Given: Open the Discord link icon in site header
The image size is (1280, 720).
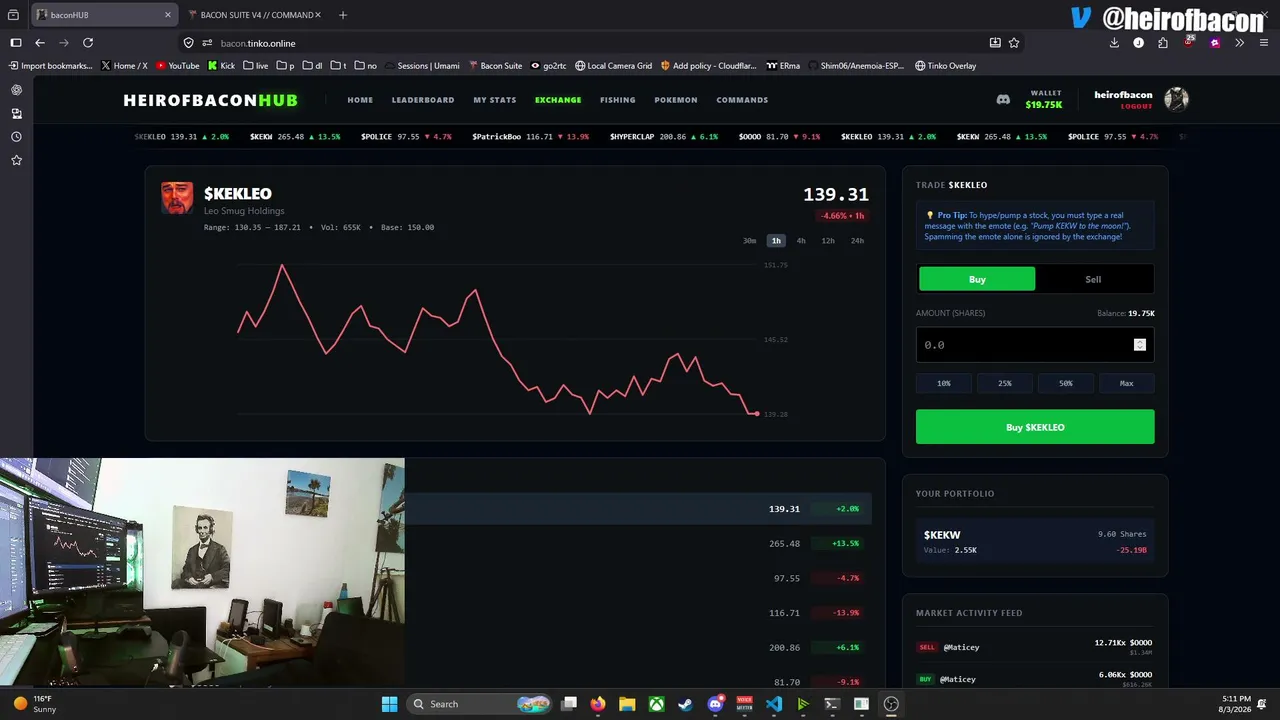Looking at the screenshot, I should (x=1003, y=100).
